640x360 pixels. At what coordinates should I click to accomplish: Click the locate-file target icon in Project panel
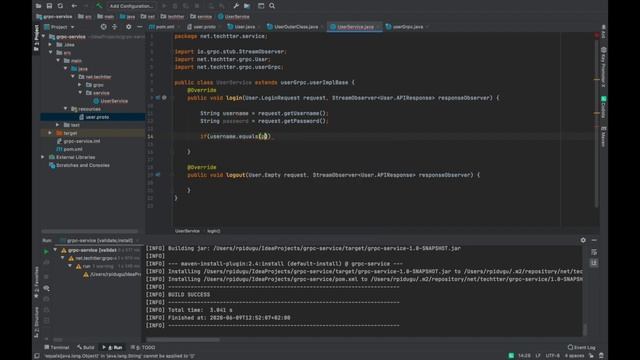tap(103, 27)
